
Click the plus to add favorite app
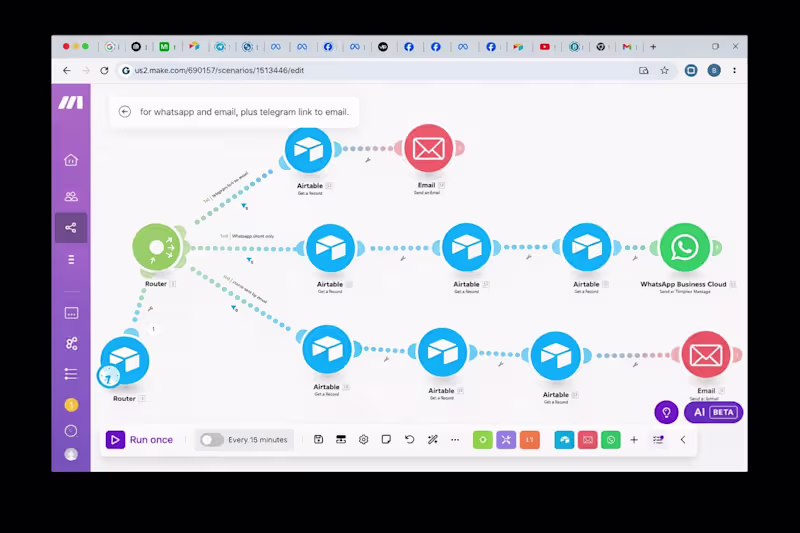click(x=634, y=440)
